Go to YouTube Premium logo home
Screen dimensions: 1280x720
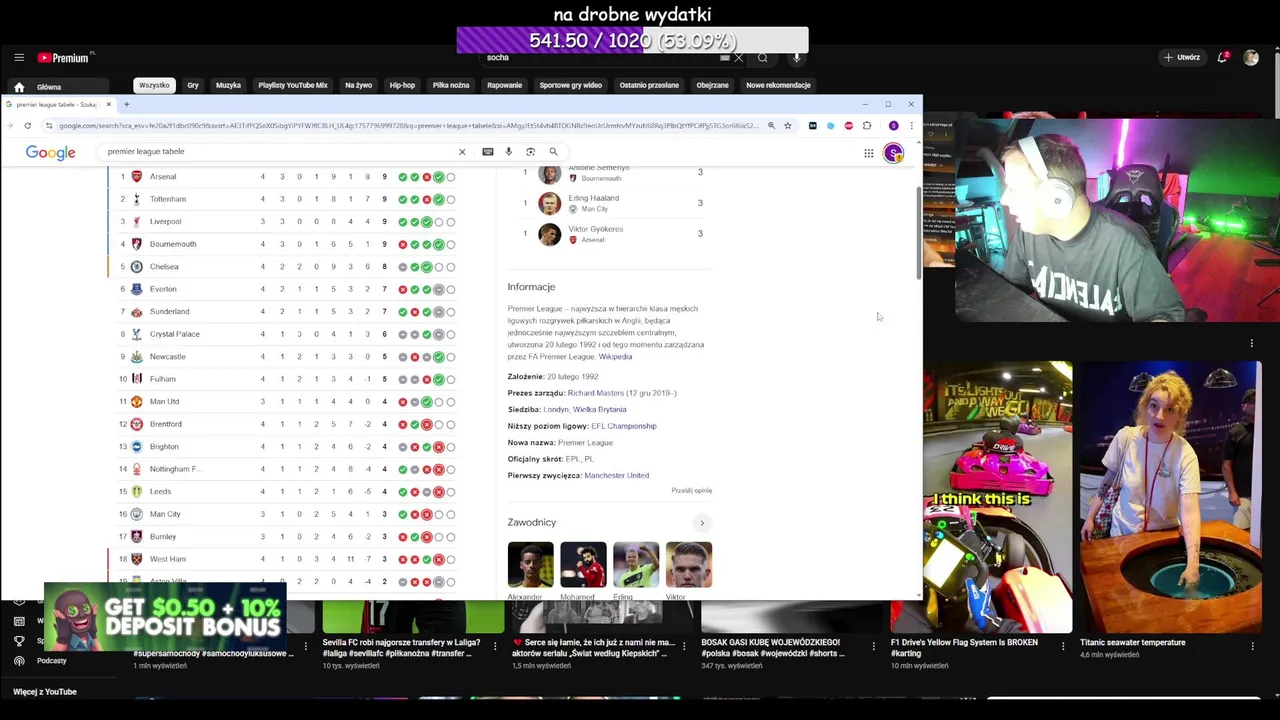tap(64, 58)
